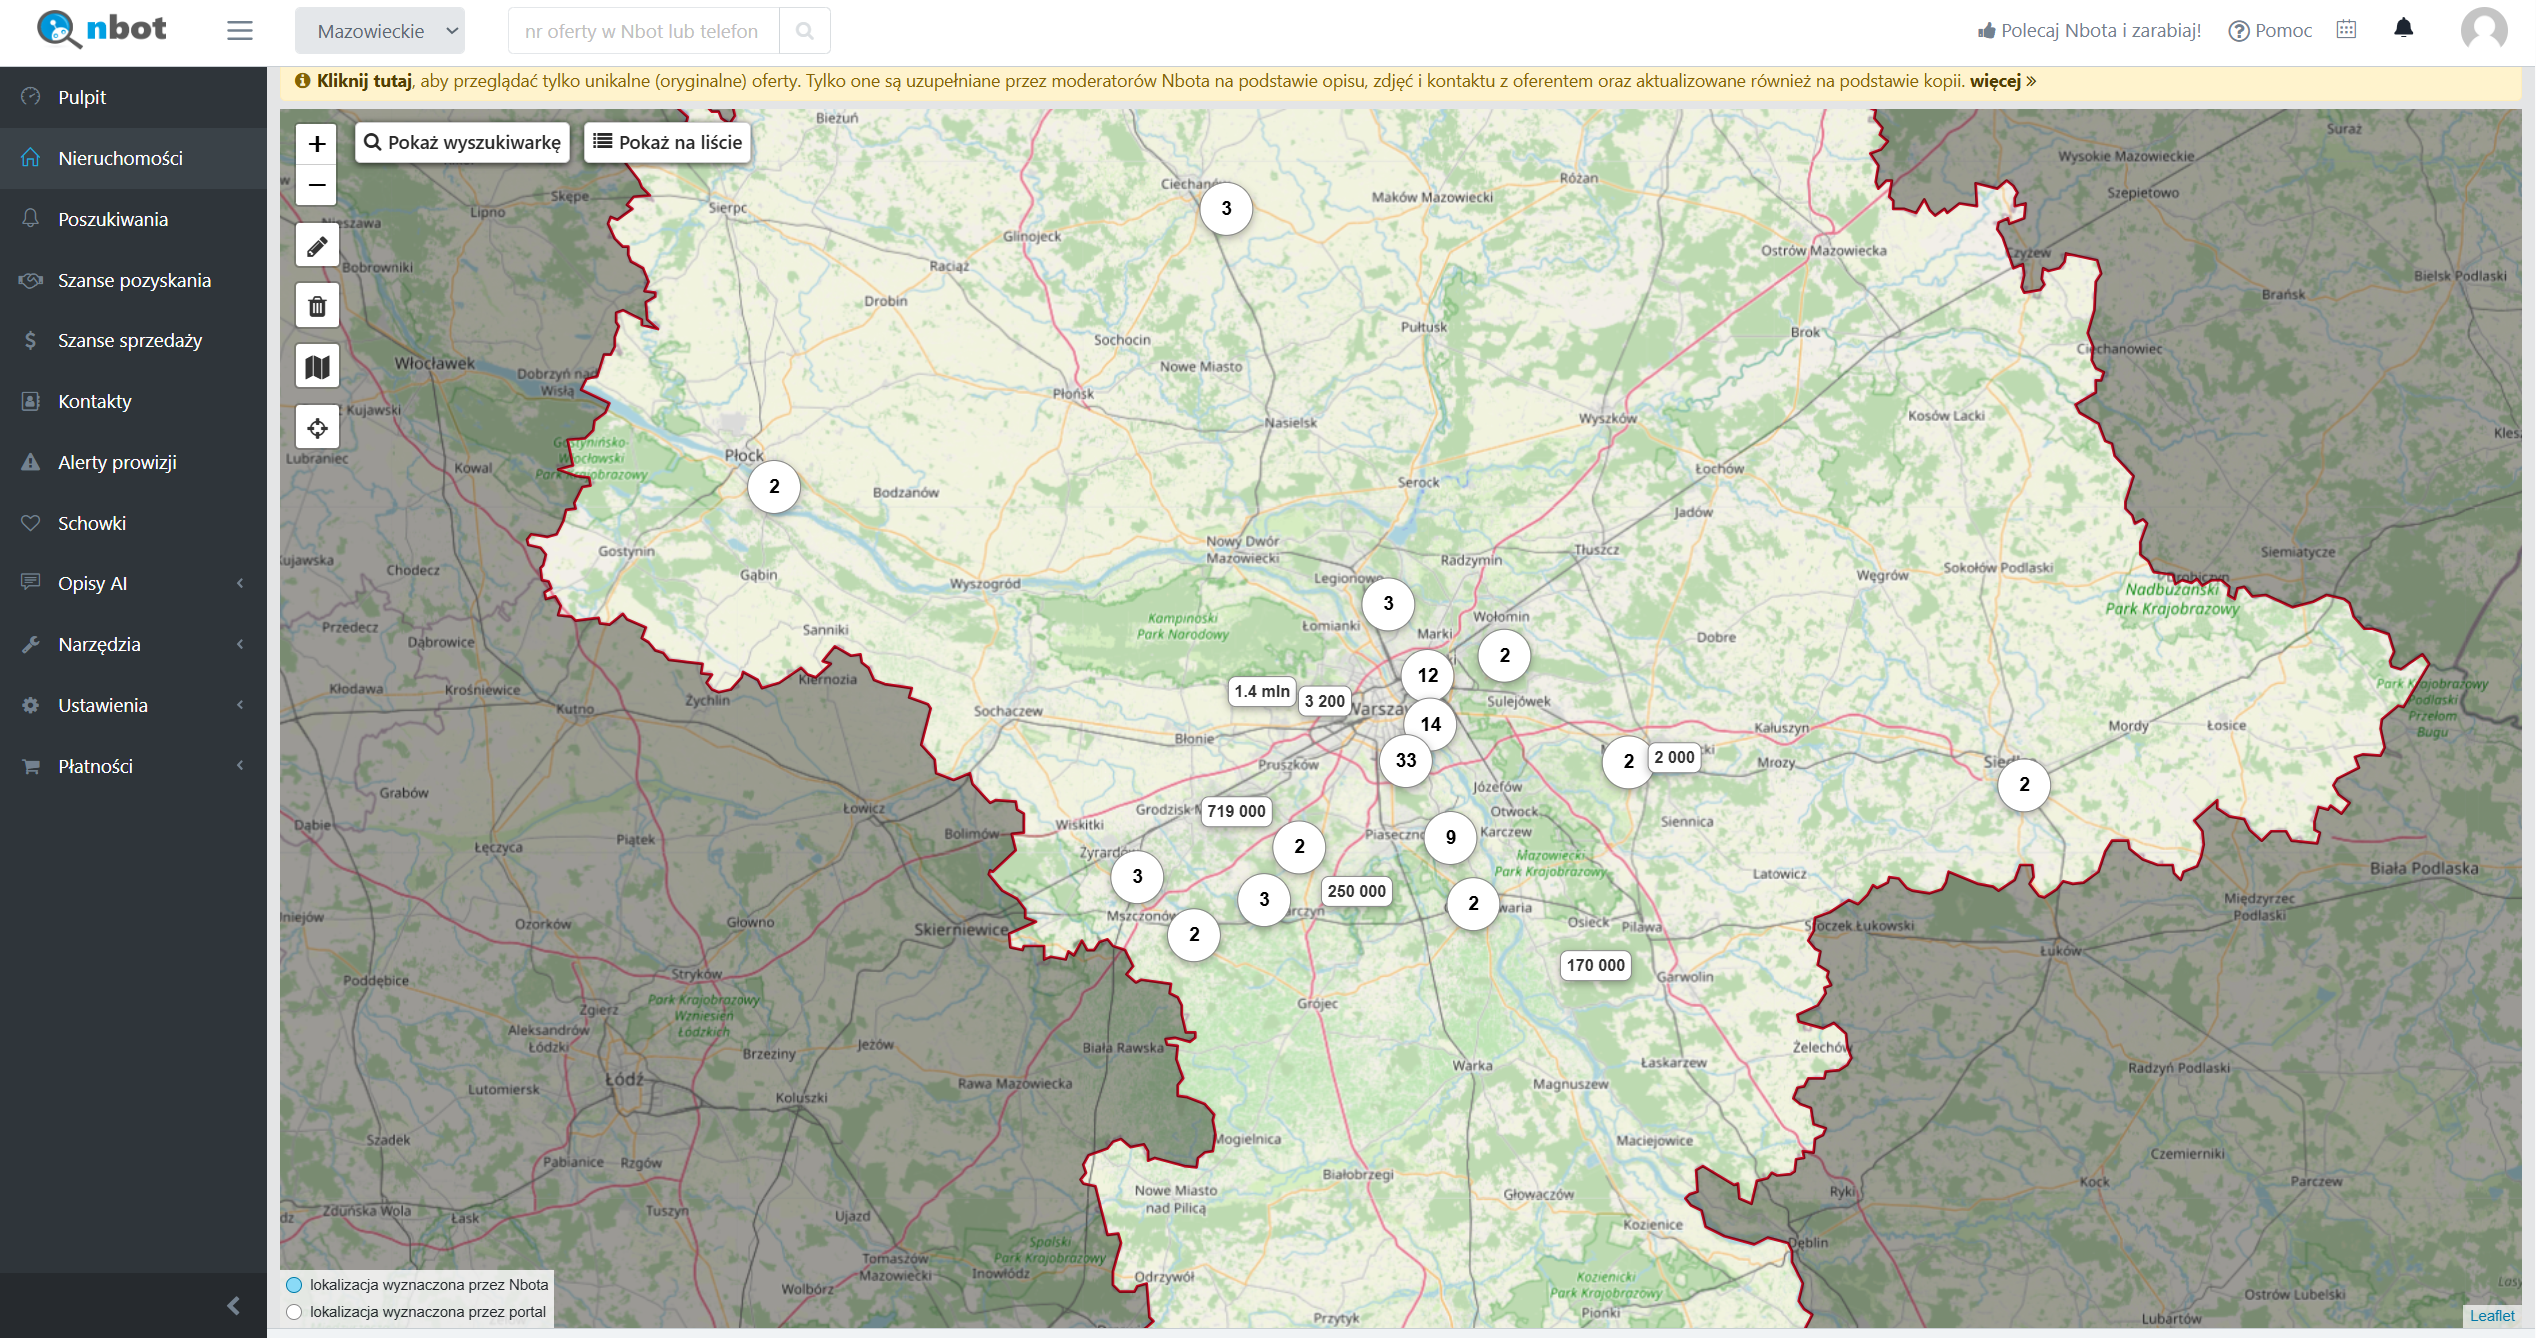
Task: Open Schowki
Action: pos(134,523)
